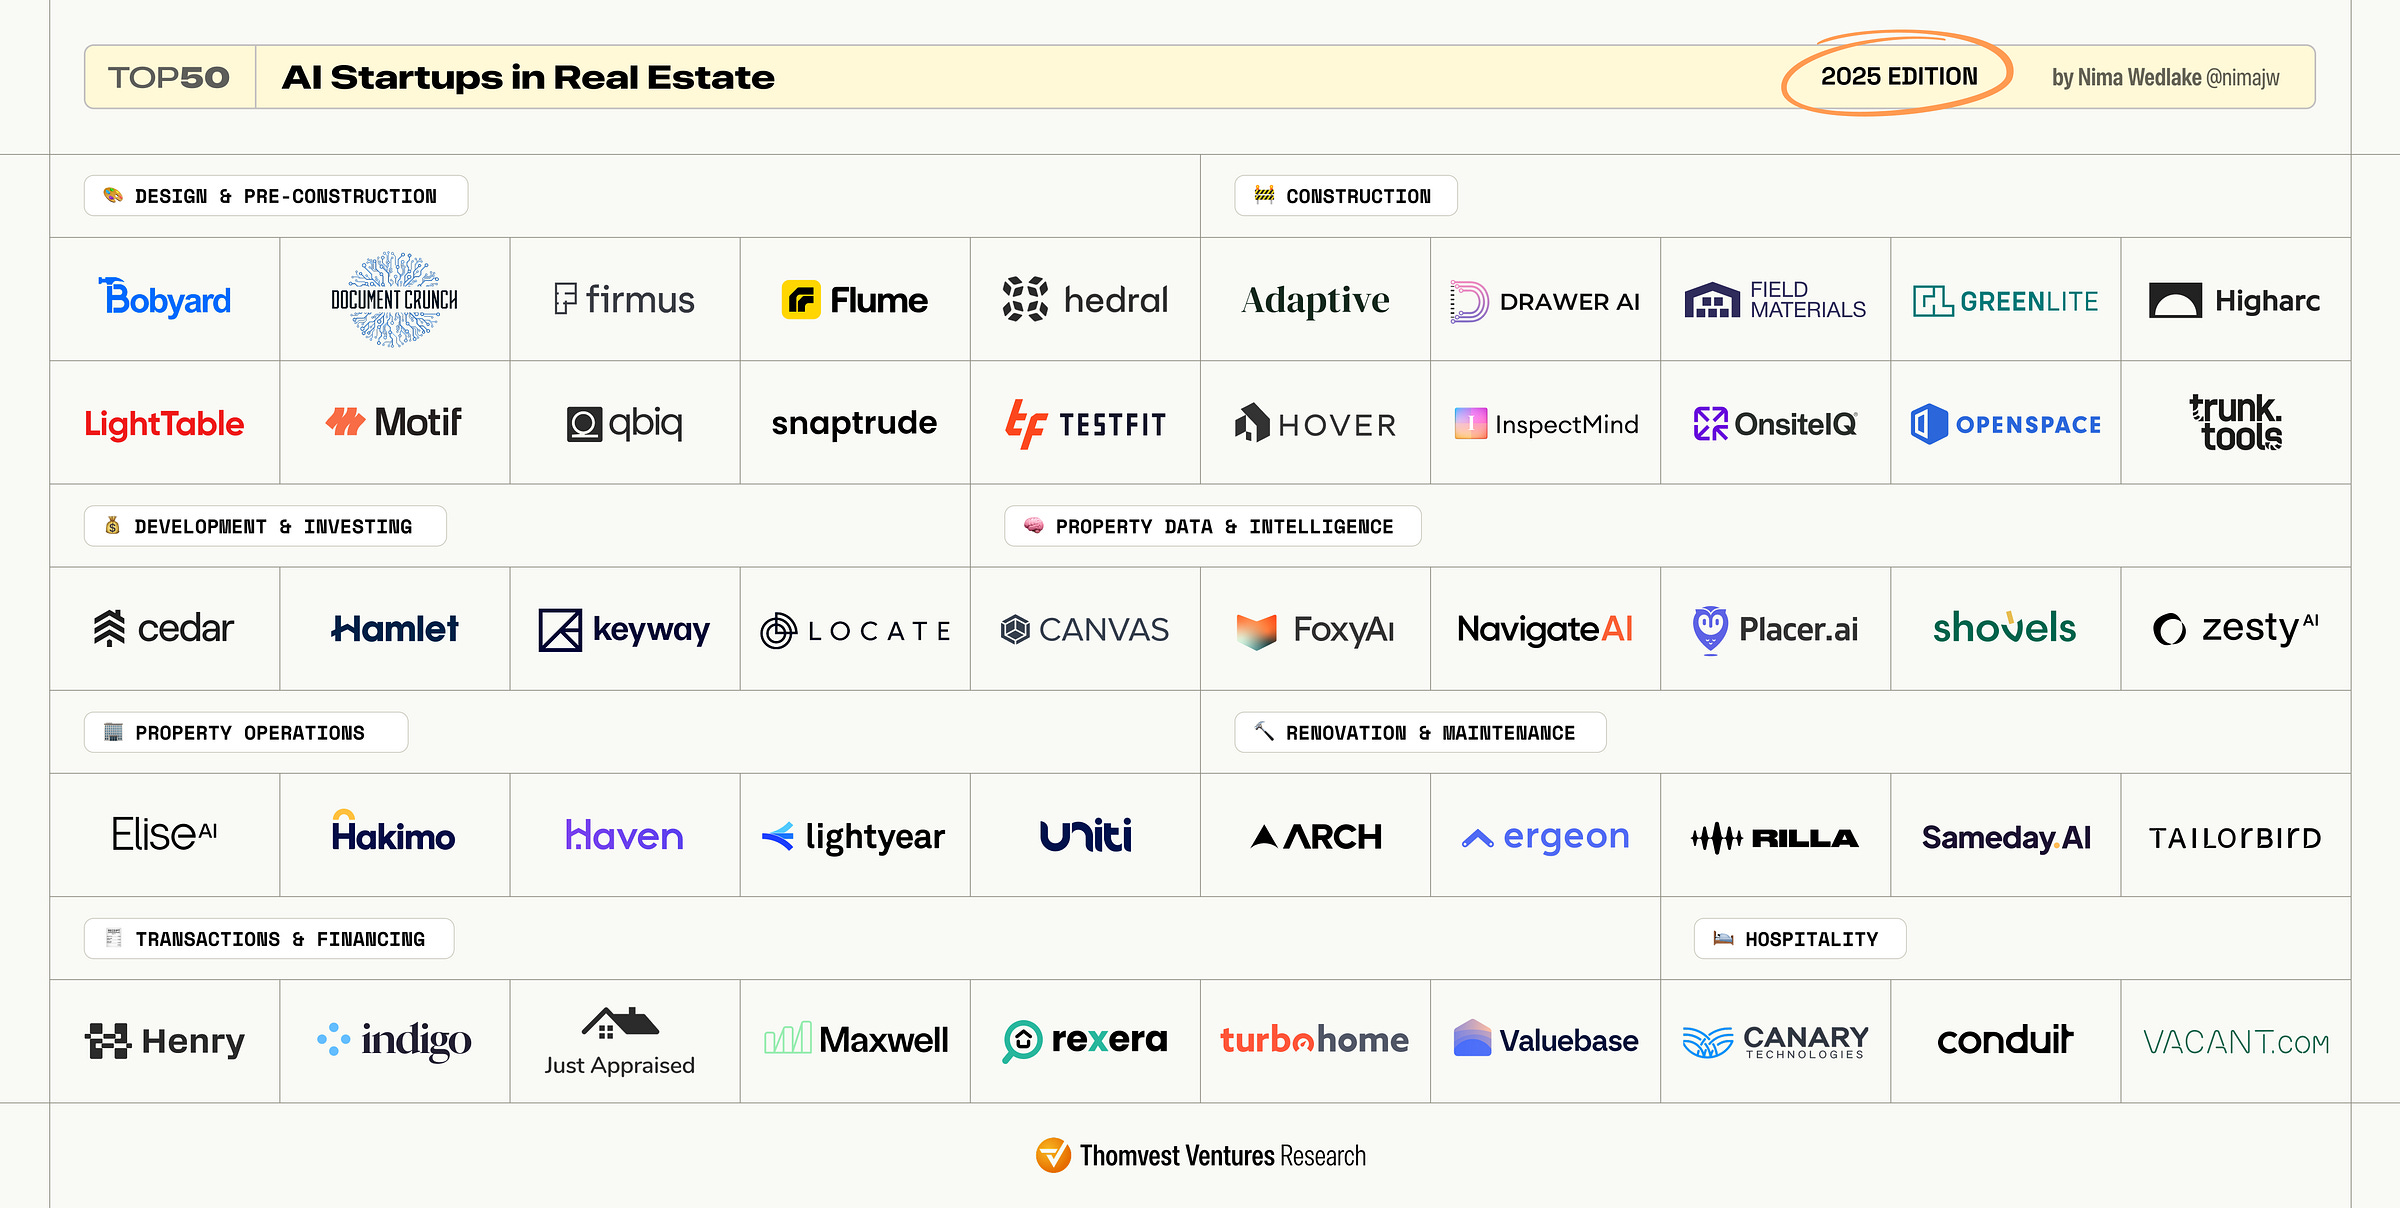Select the hedral logo
This screenshot has height=1208, width=2400.
coord(1085,299)
